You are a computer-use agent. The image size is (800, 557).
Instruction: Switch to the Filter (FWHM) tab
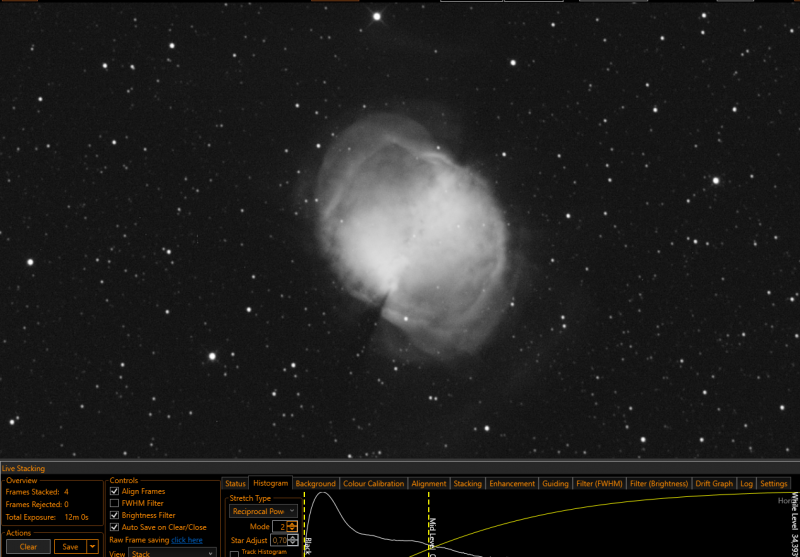click(599, 484)
